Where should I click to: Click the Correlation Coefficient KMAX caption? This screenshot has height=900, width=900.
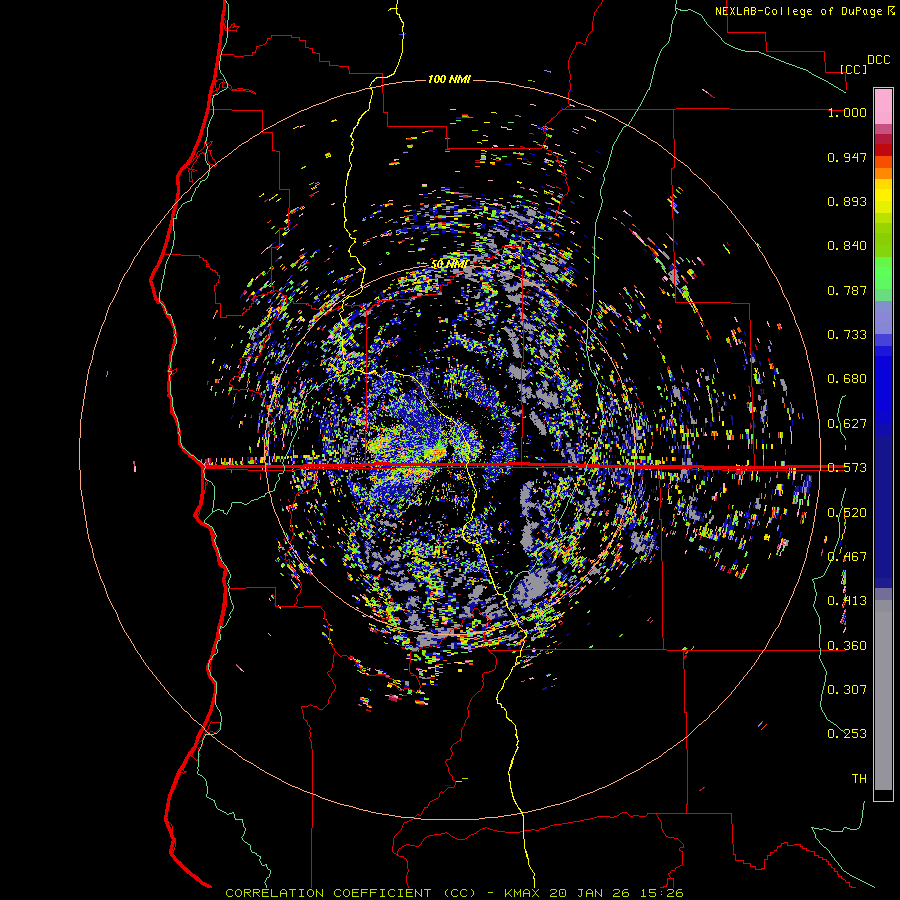tap(454, 893)
